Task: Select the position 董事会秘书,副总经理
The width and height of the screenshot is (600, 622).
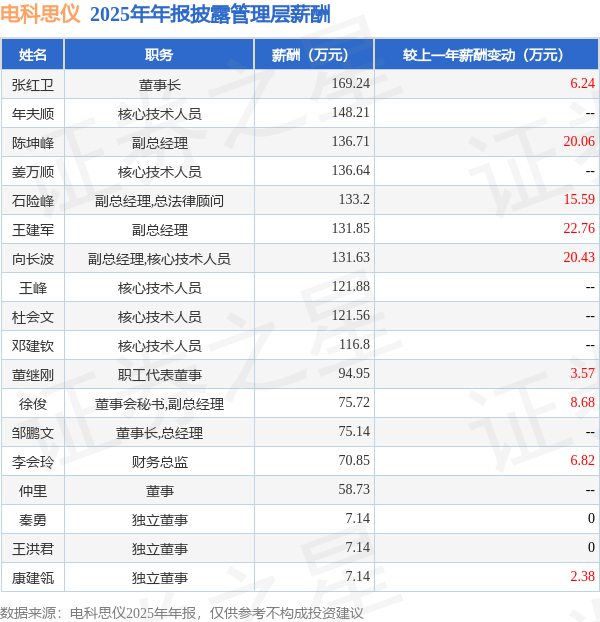Action: 159,404
